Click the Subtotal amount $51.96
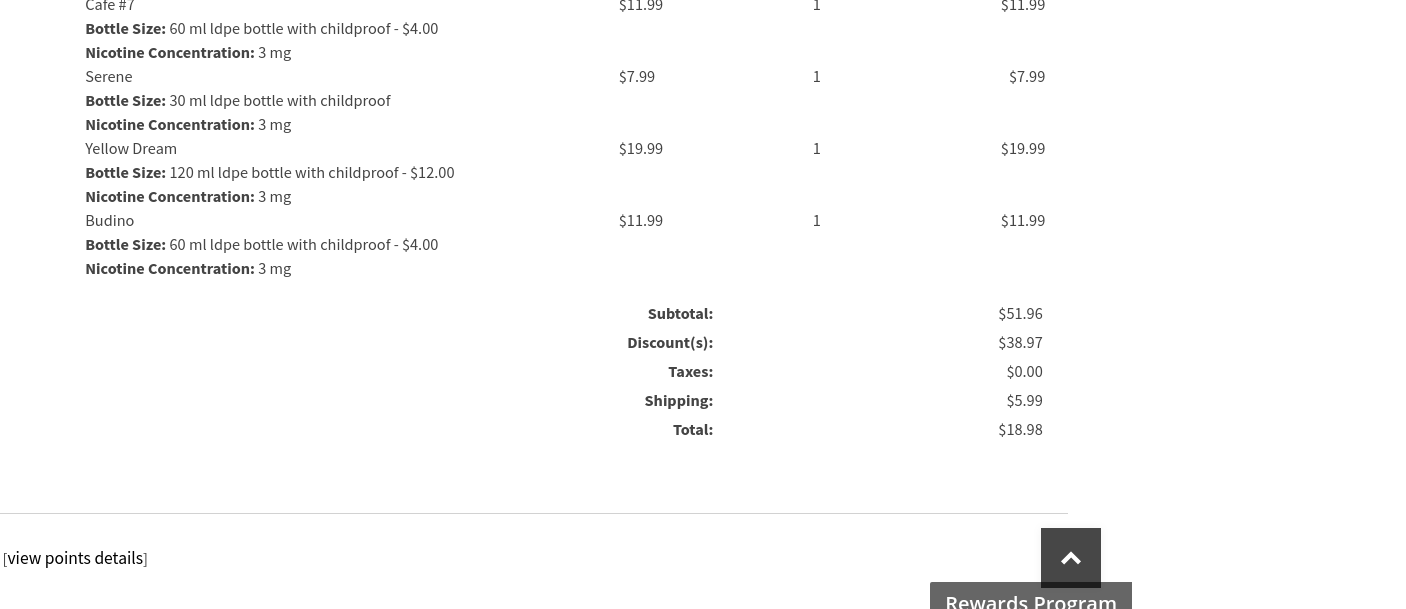 coord(1020,313)
